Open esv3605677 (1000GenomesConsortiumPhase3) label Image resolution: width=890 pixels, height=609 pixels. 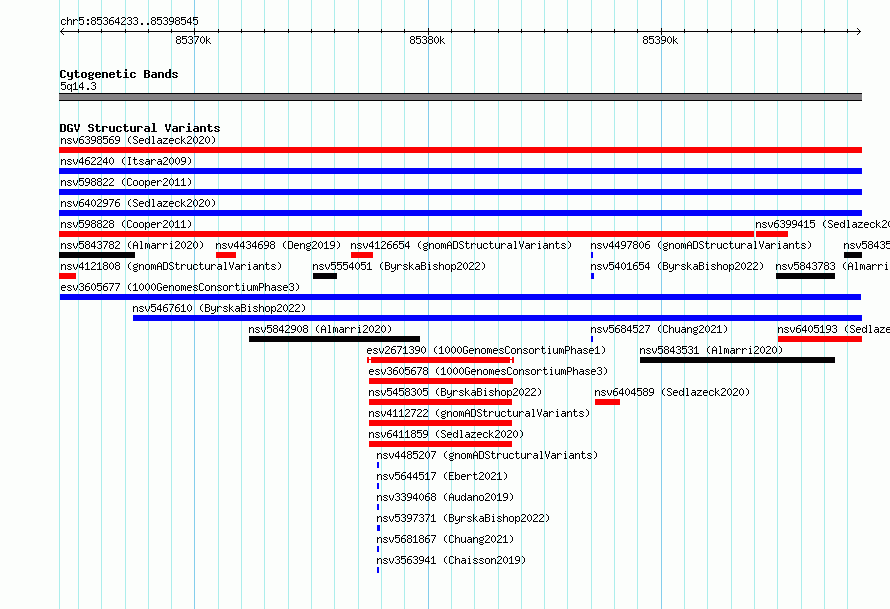pos(180,287)
